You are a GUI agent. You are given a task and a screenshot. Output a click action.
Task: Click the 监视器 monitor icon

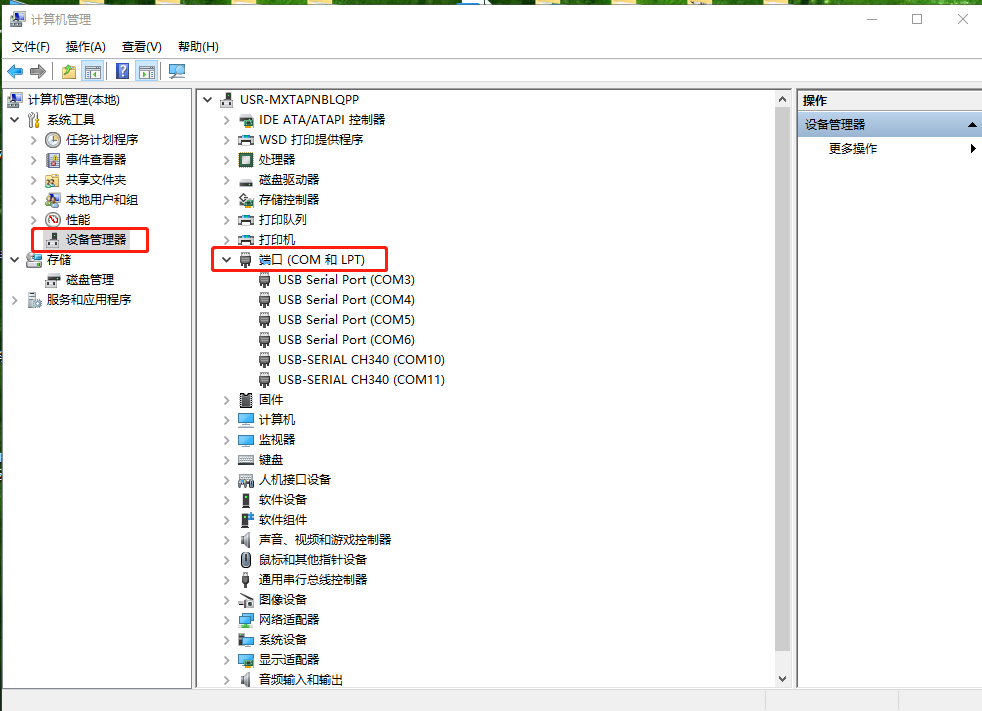point(246,440)
